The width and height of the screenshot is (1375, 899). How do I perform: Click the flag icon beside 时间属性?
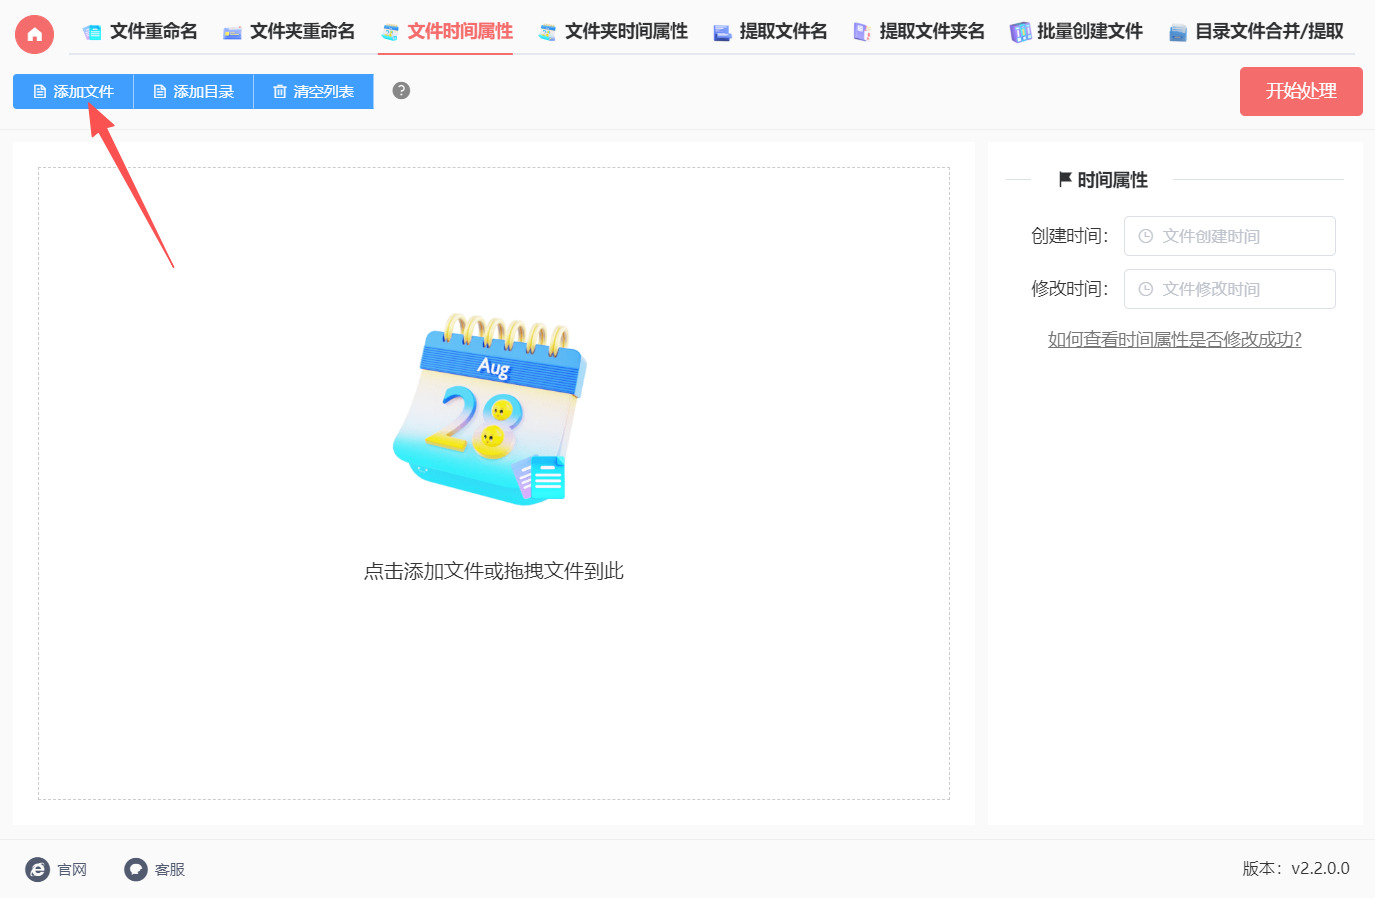(1065, 179)
